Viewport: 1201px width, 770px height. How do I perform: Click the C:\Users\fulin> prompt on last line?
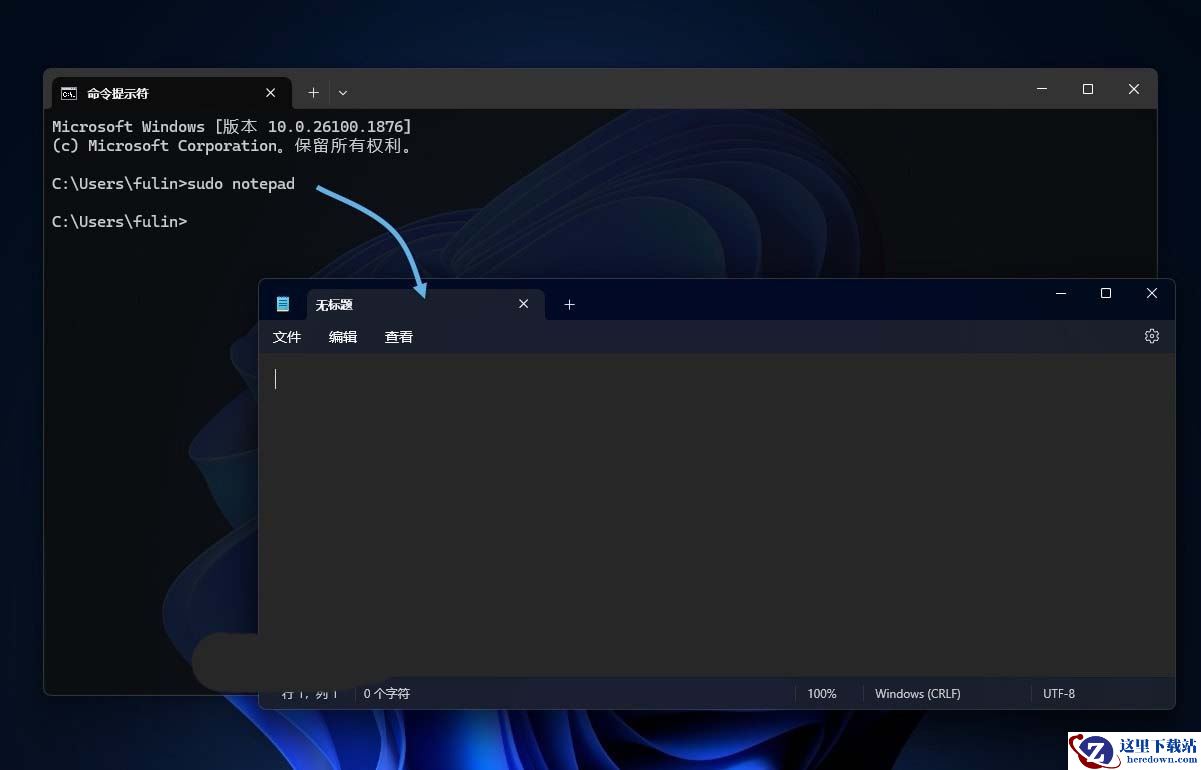pyautogui.click(x=119, y=221)
